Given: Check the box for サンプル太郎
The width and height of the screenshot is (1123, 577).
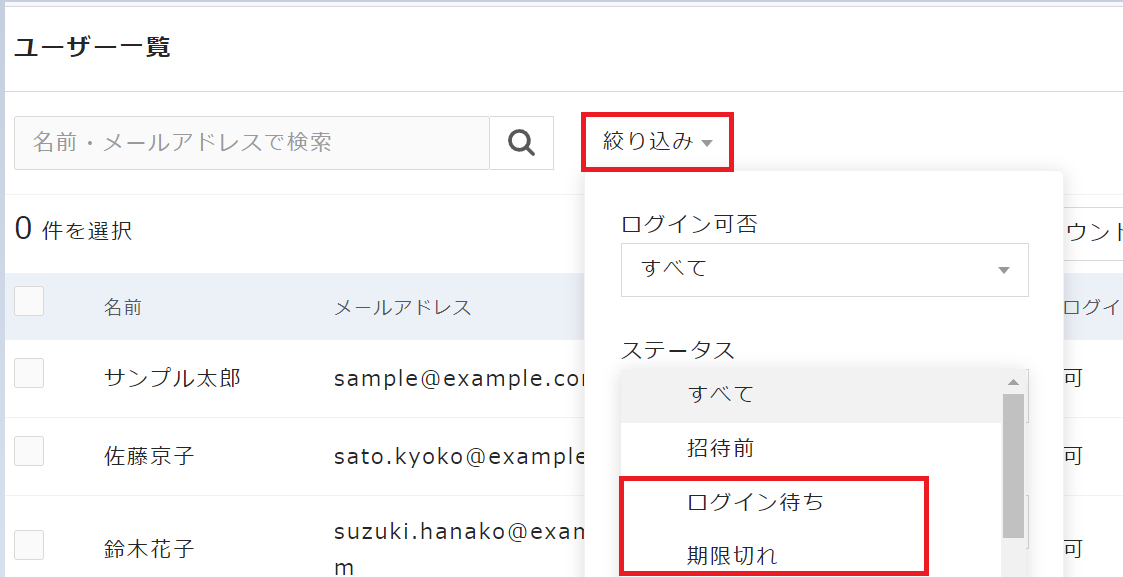Looking at the screenshot, I should click(x=29, y=373).
